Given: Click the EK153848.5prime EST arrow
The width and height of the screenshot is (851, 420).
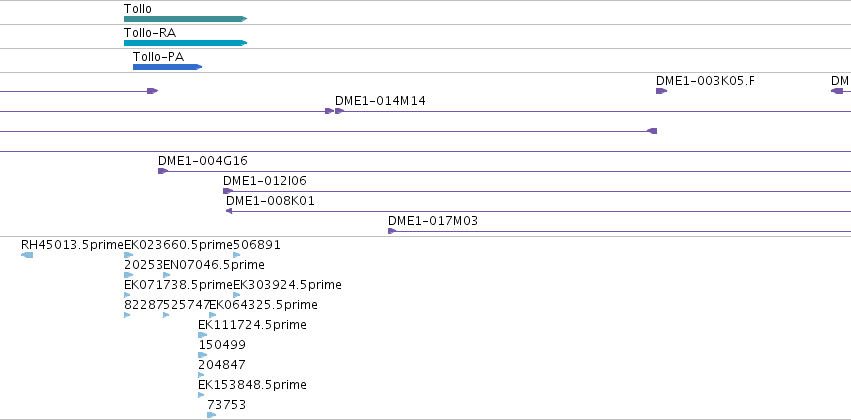Looking at the screenshot, I should [201, 395].
